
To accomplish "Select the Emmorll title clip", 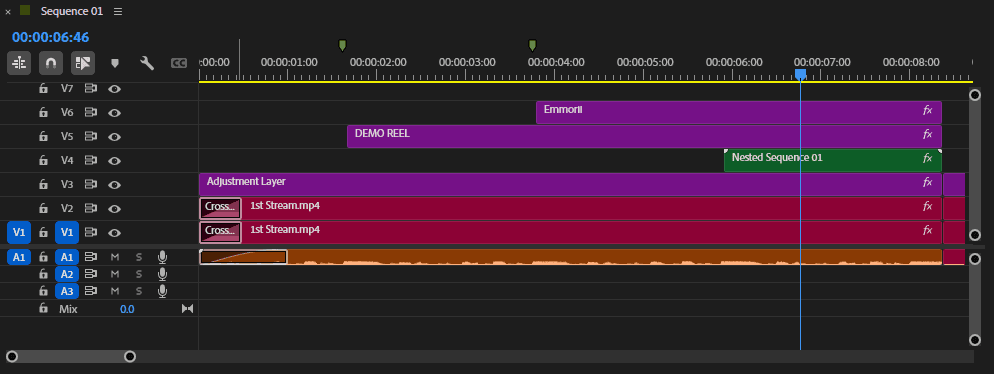I will (x=739, y=112).
